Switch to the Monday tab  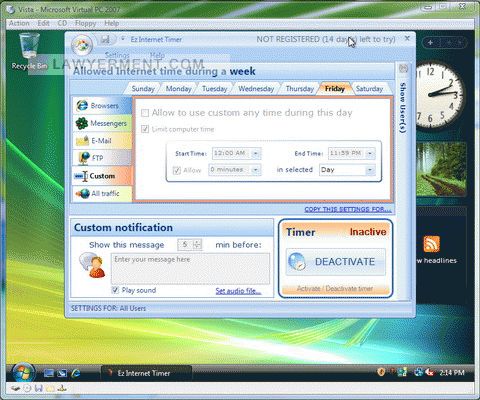[x=179, y=89]
